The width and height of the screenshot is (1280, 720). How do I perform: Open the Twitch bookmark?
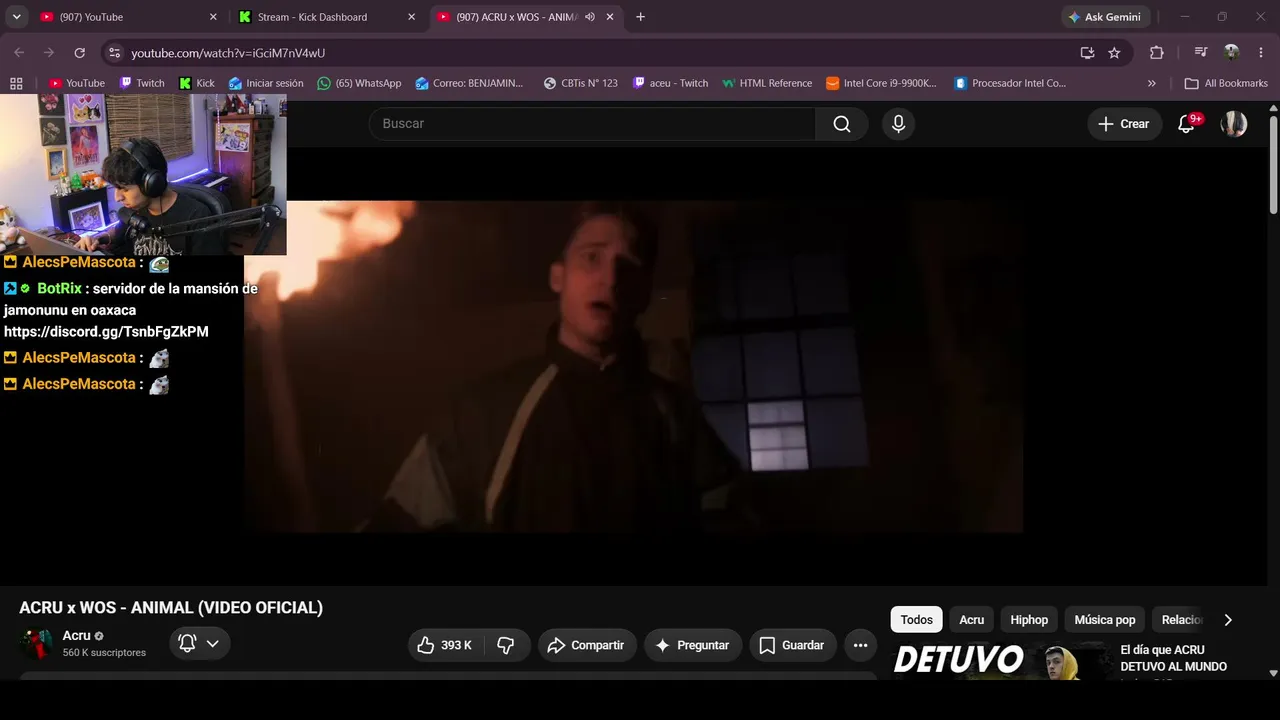[142, 83]
